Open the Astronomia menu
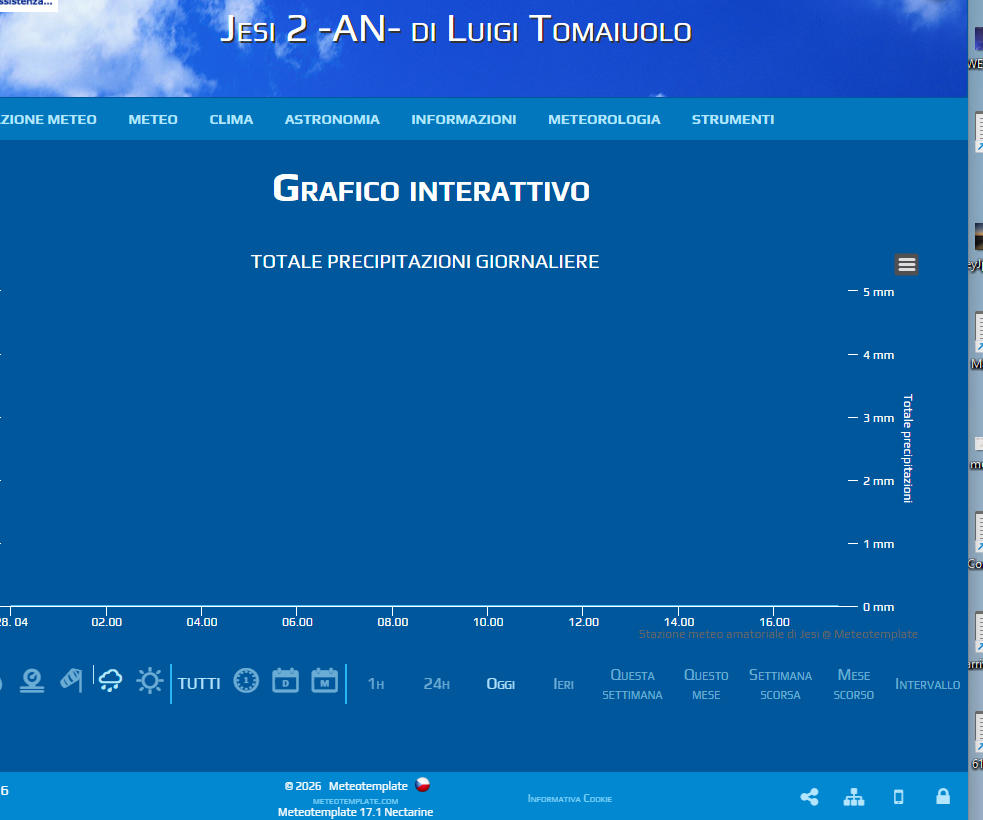The height and width of the screenshot is (820, 983). coord(332,119)
